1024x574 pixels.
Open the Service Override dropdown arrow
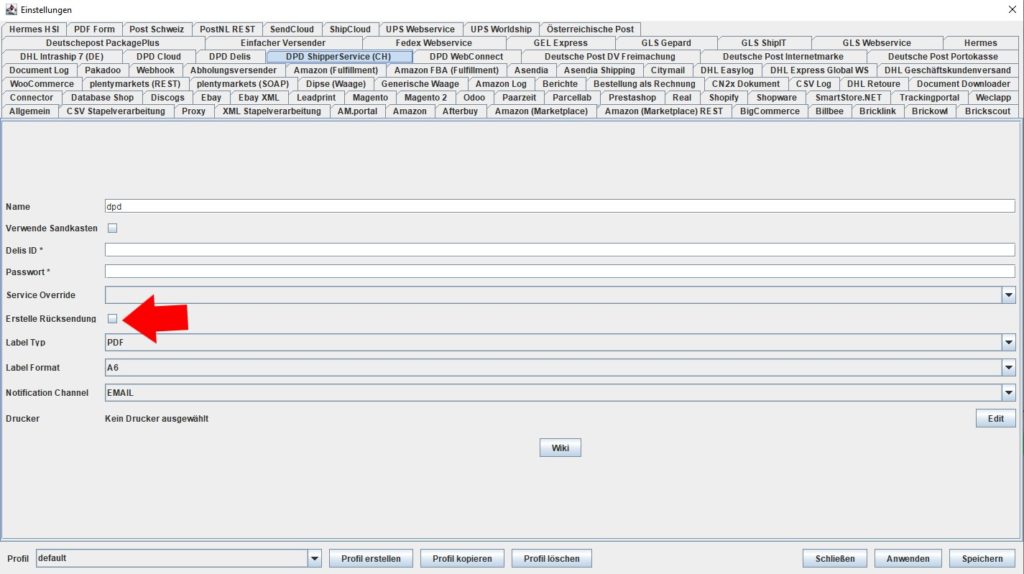tap(1008, 295)
